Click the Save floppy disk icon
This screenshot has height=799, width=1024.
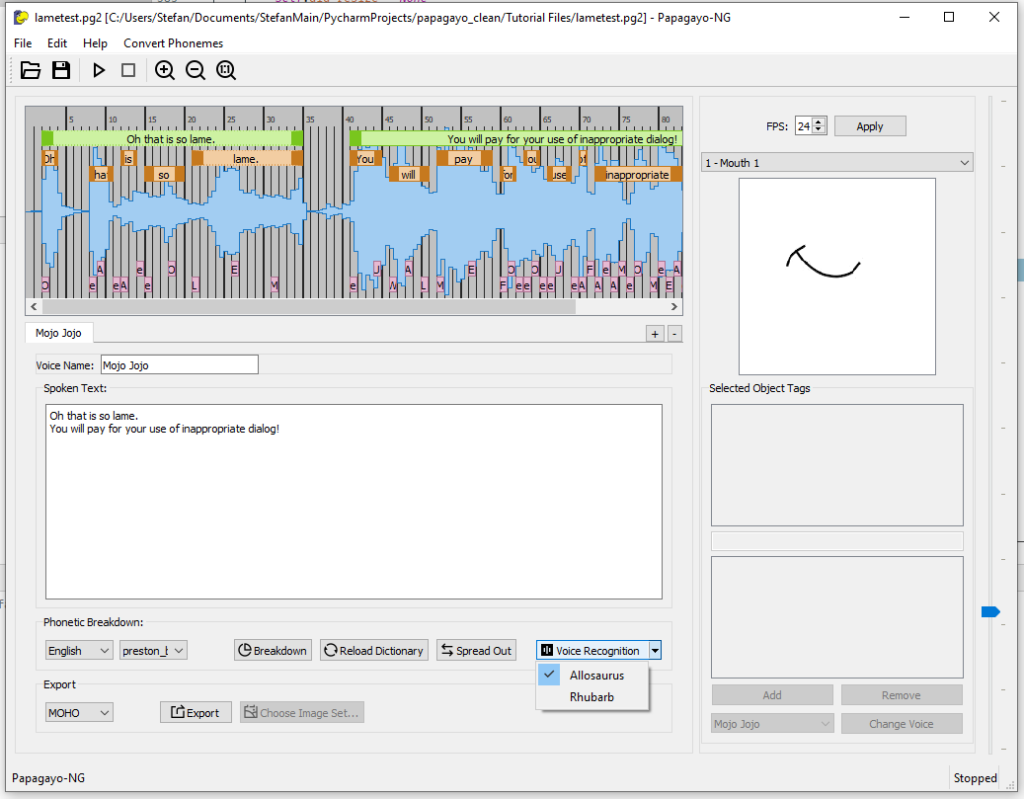61,70
